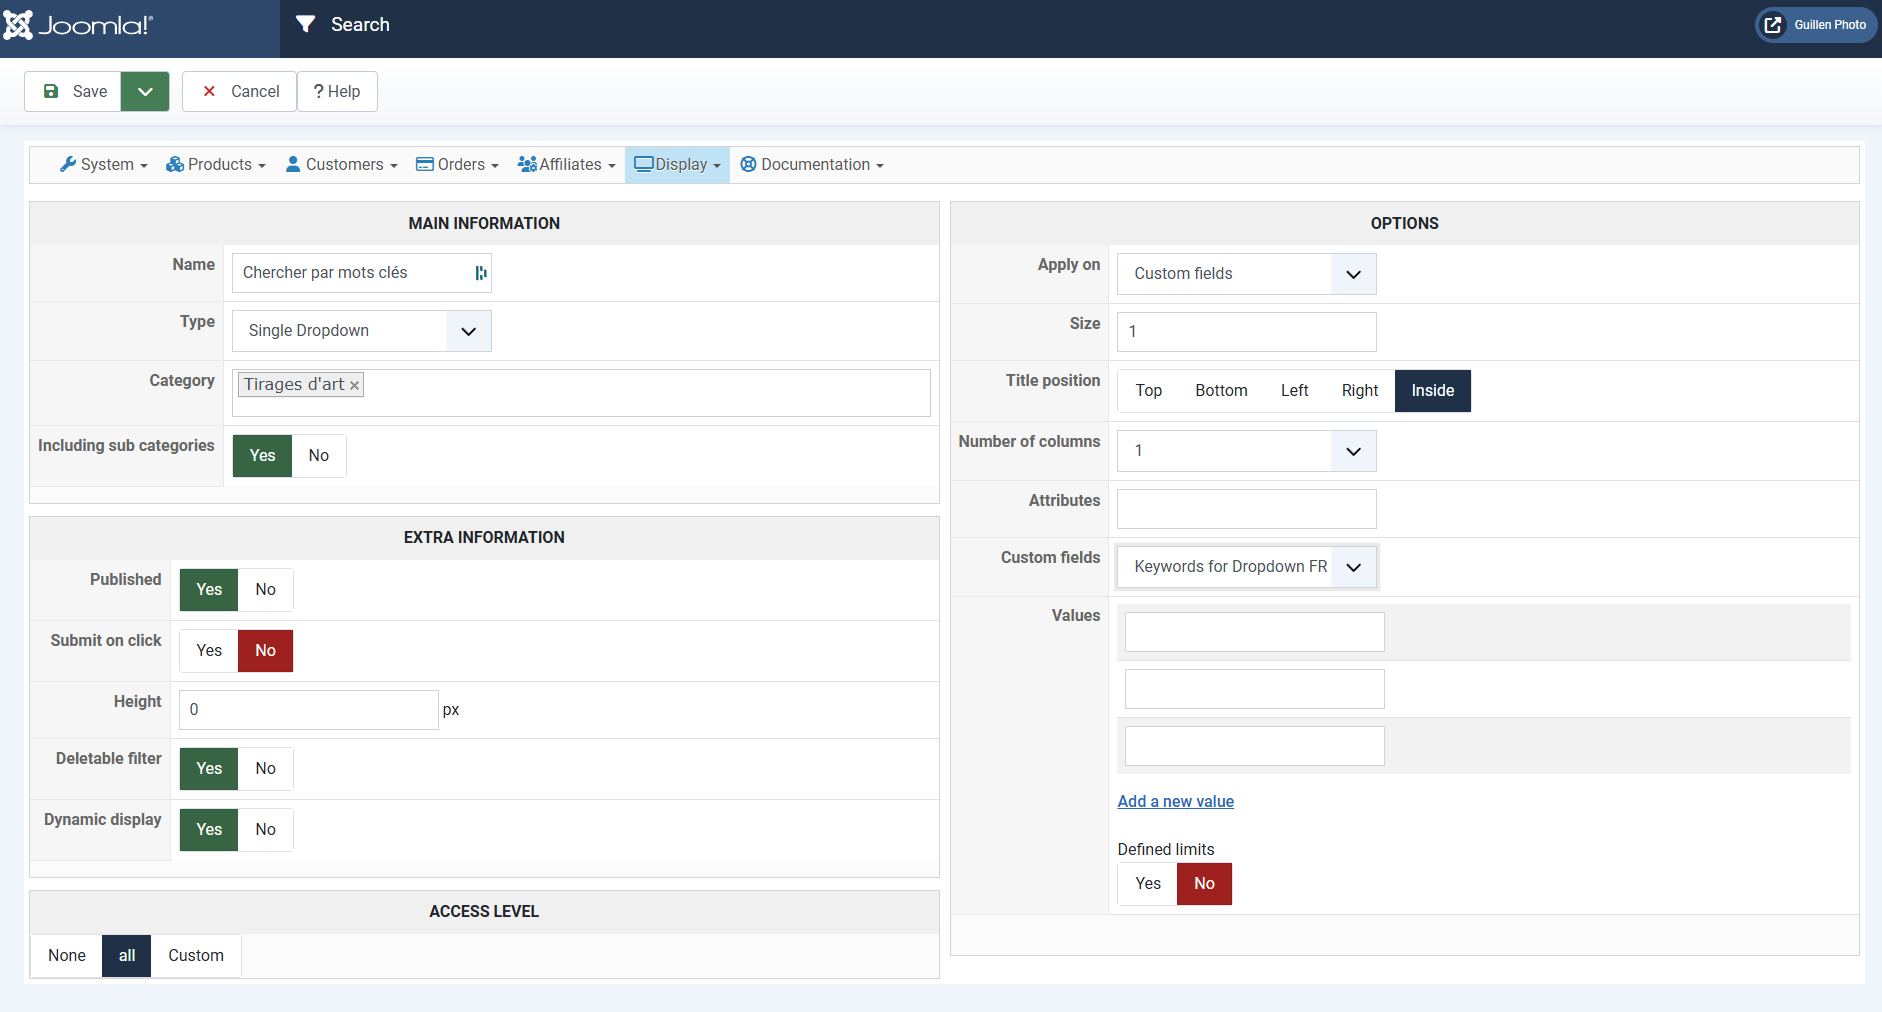The image size is (1882, 1012).
Task: Click the Customers person icon
Action: (x=293, y=164)
